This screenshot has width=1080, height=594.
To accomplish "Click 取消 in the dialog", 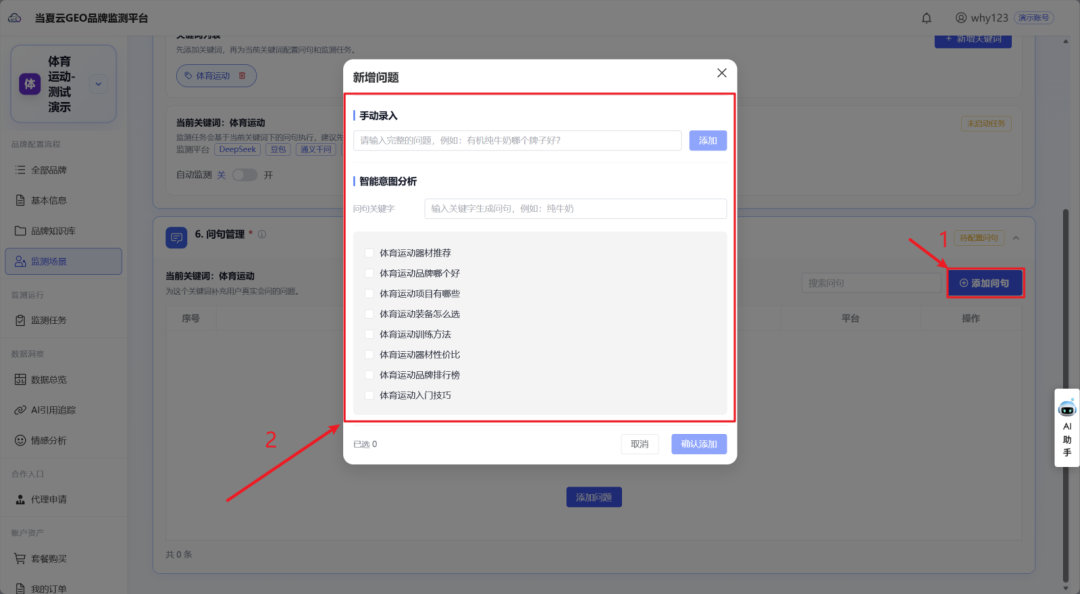I will (x=639, y=444).
